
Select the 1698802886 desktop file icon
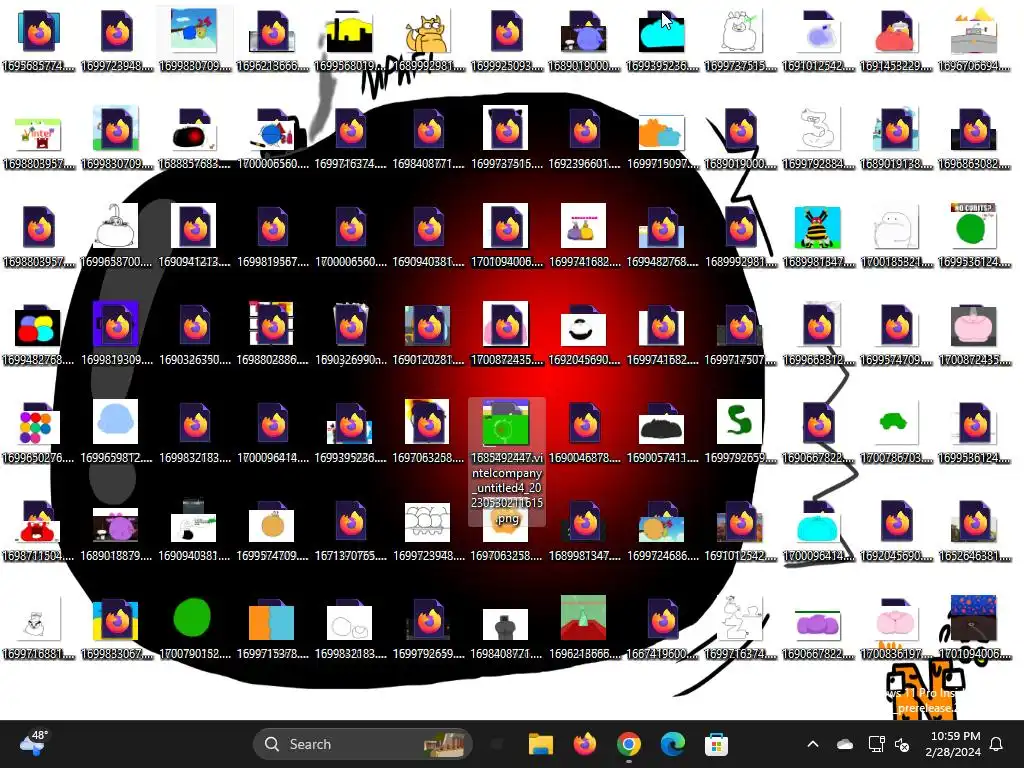click(272, 334)
